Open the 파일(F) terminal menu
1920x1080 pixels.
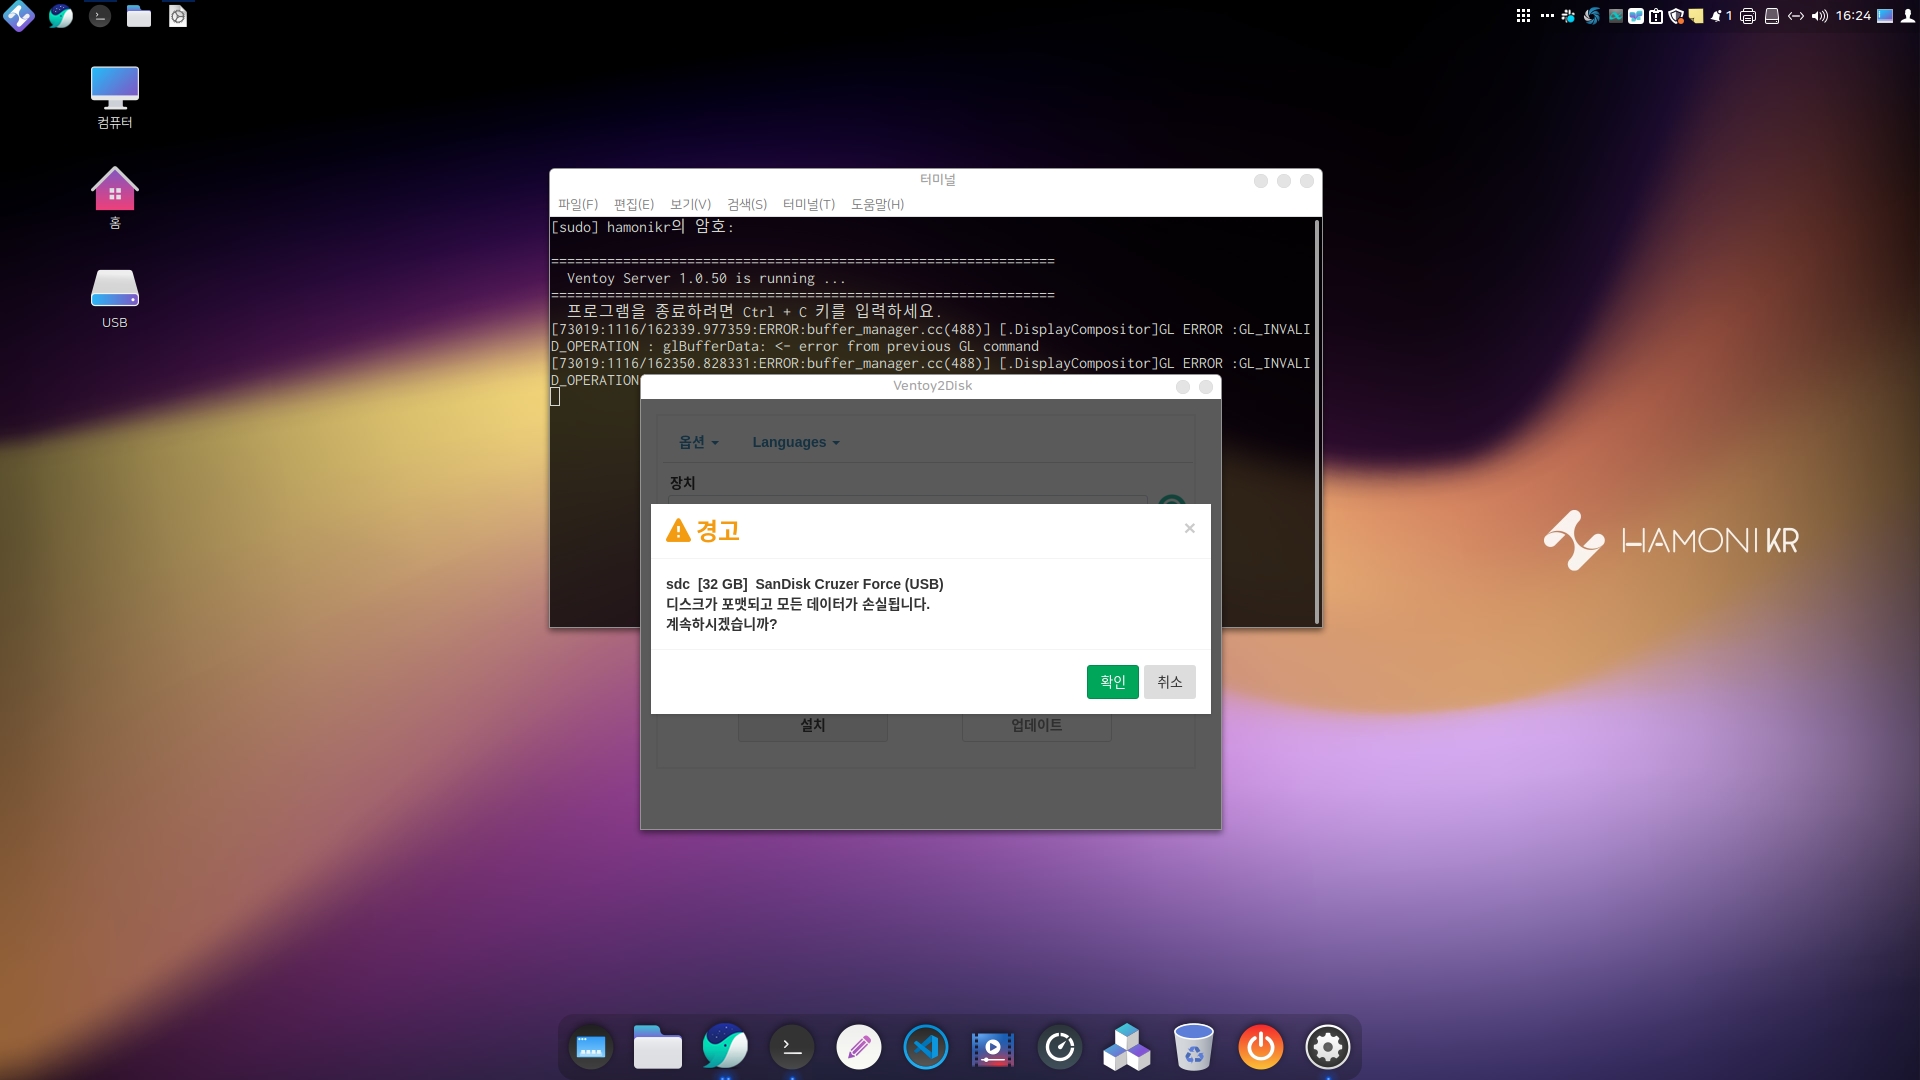(x=577, y=204)
